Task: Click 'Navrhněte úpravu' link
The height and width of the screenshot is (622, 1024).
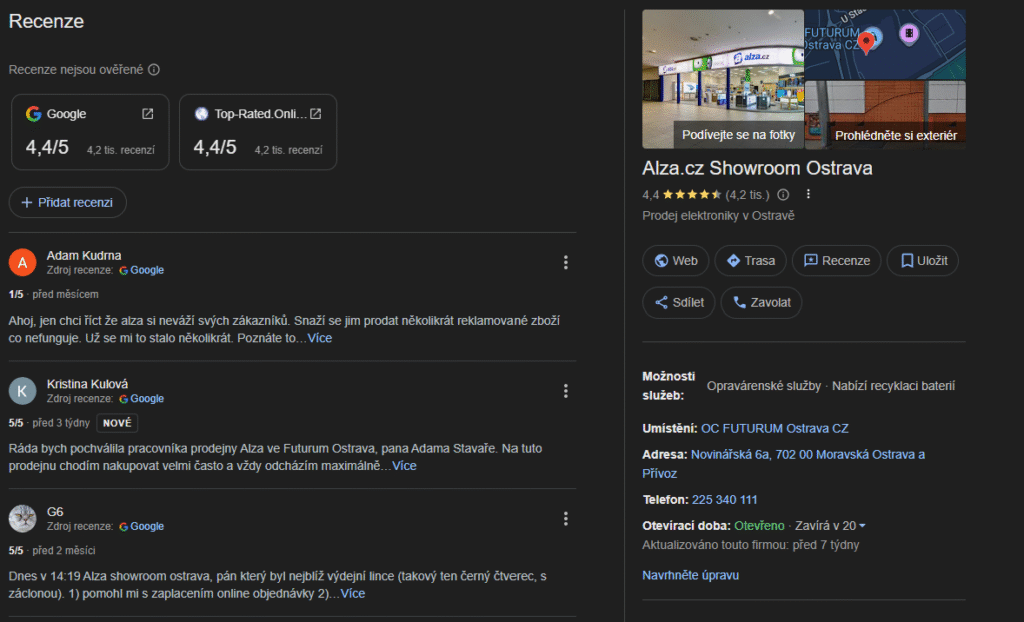Action: (x=690, y=575)
